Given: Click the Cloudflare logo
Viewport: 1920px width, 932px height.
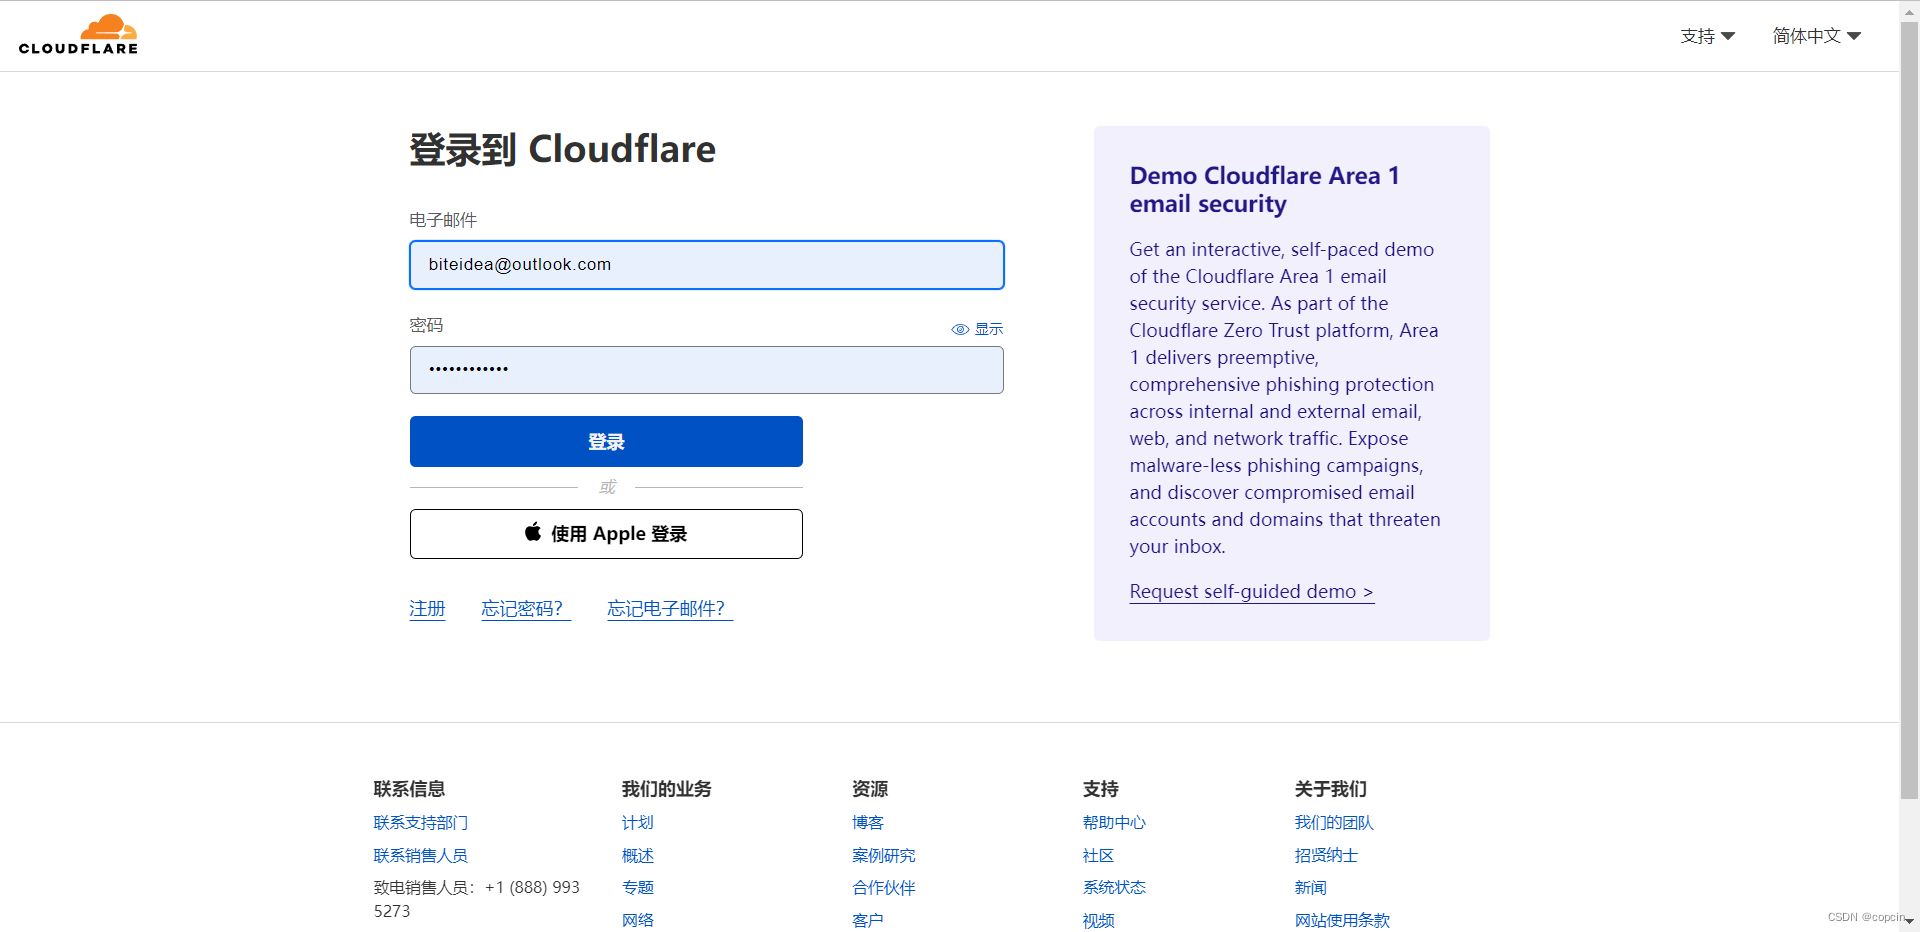Looking at the screenshot, I should click(78, 35).
